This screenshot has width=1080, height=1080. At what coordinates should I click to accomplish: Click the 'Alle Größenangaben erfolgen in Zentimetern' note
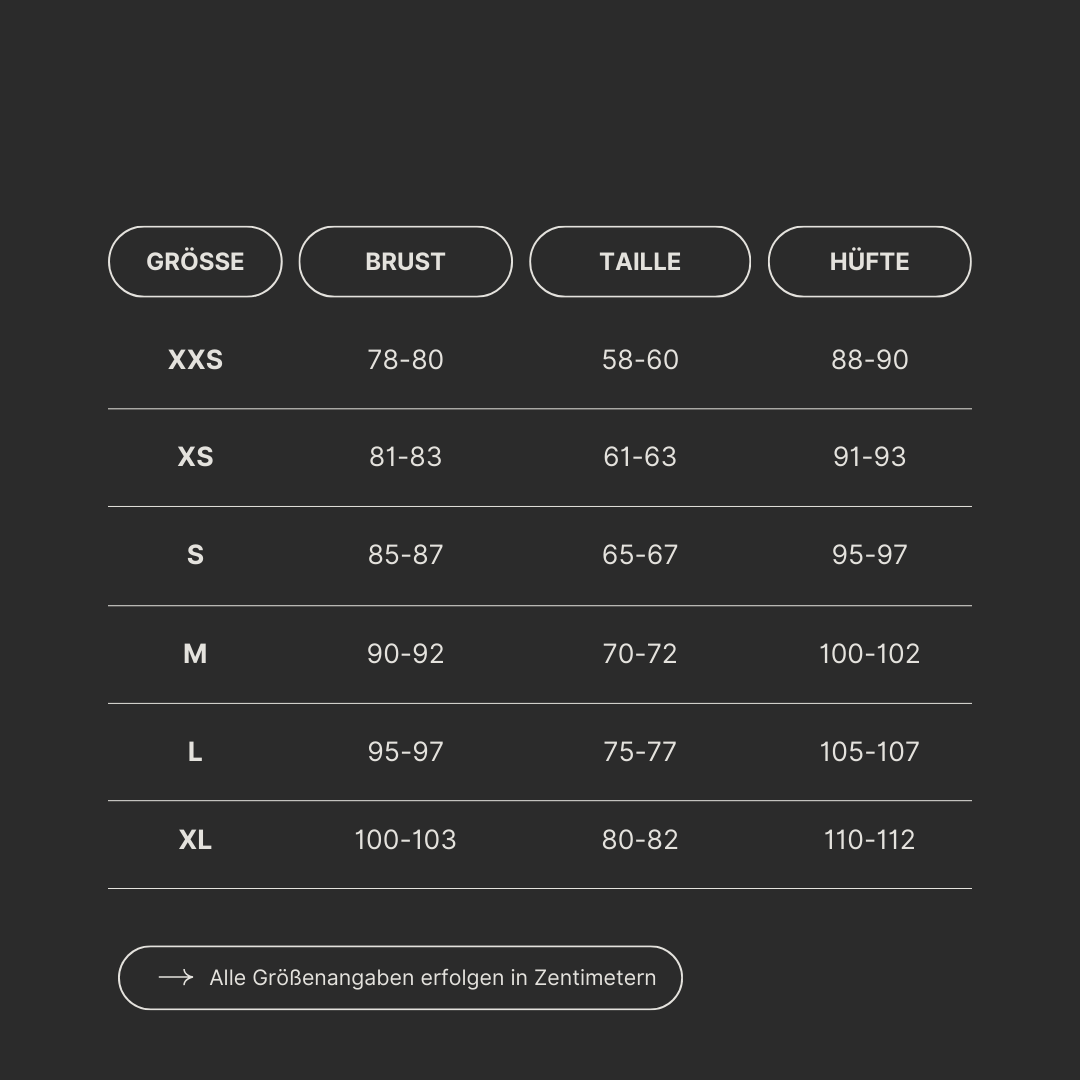coord(432,978)
